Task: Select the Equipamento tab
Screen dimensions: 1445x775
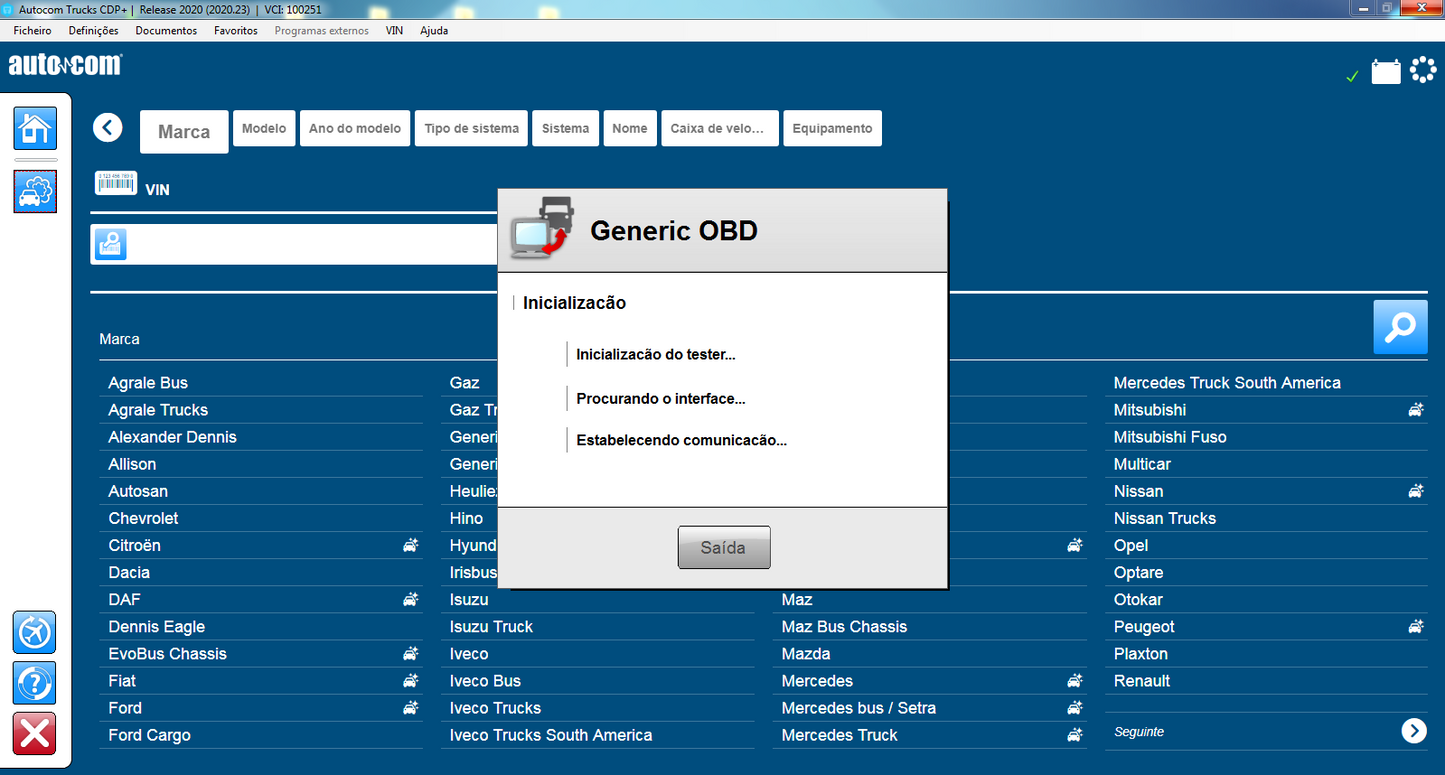Action: (832, 128)
